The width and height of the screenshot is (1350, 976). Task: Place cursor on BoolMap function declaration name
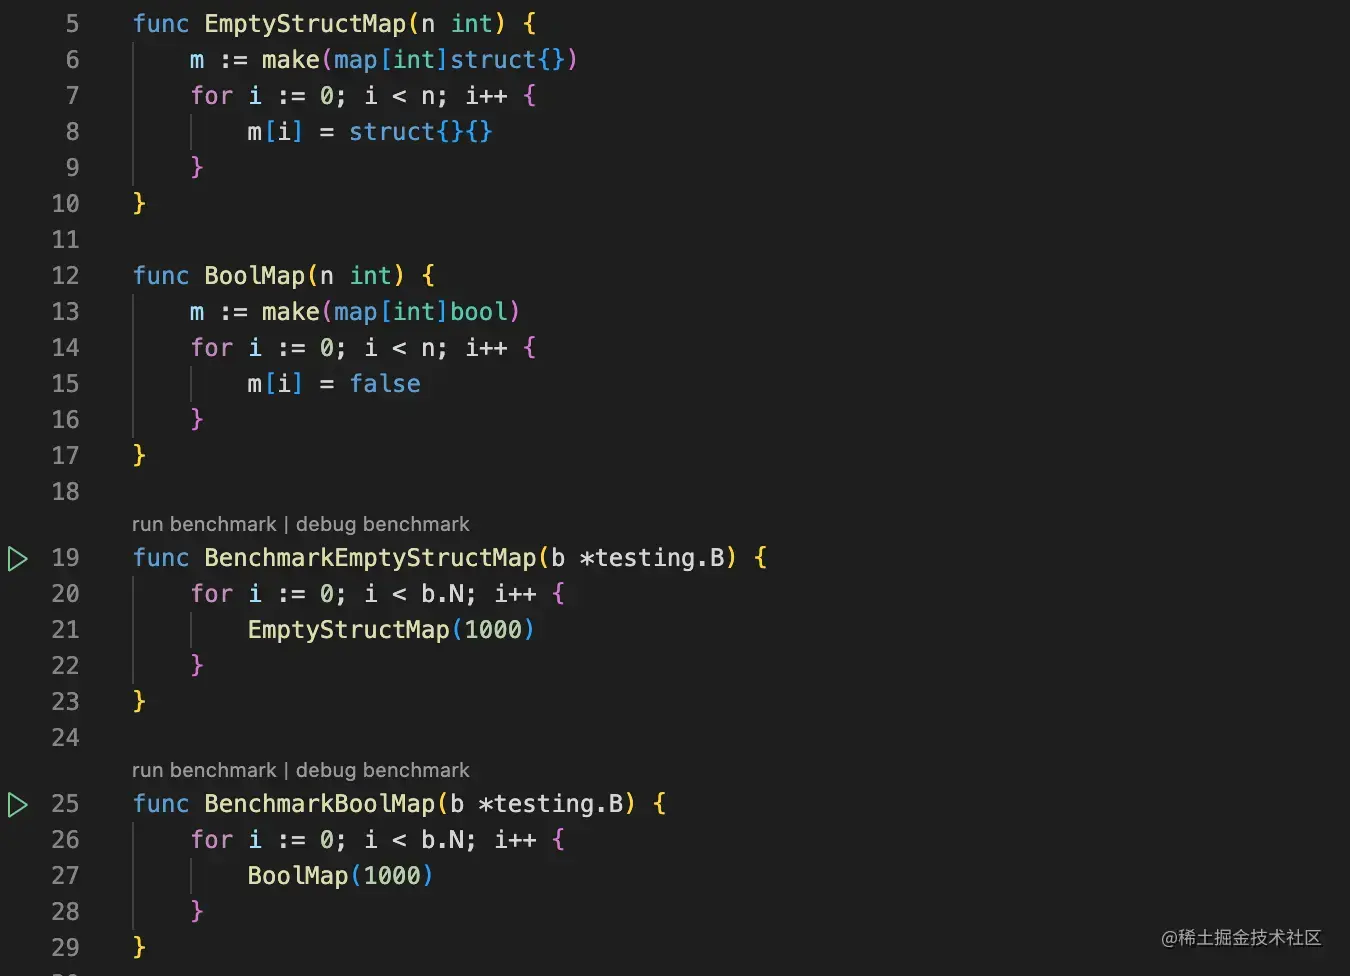[x=255, y=276]
